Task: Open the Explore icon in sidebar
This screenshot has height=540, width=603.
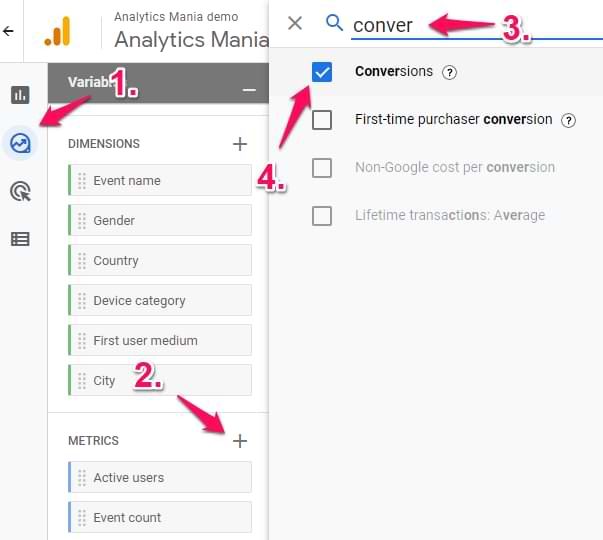Action: [20, 143]
